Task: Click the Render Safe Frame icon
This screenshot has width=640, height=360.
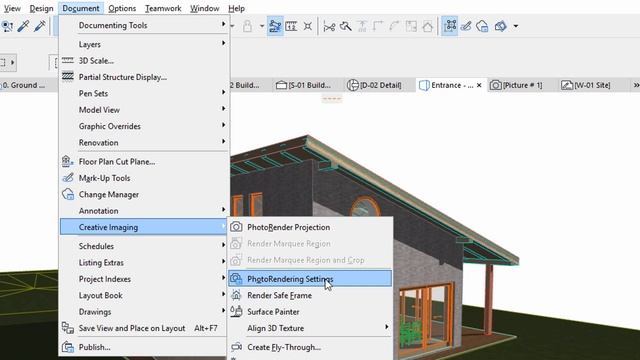Action: pyautogui.click(x=236, y=295)
